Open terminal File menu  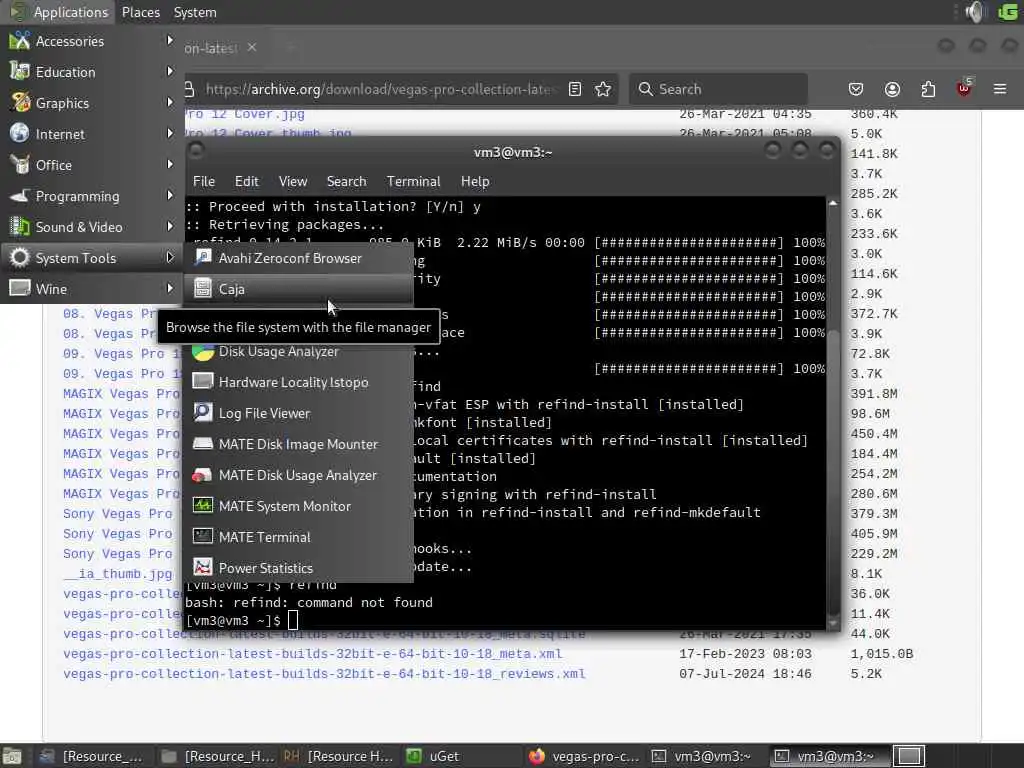pos(204,181)
